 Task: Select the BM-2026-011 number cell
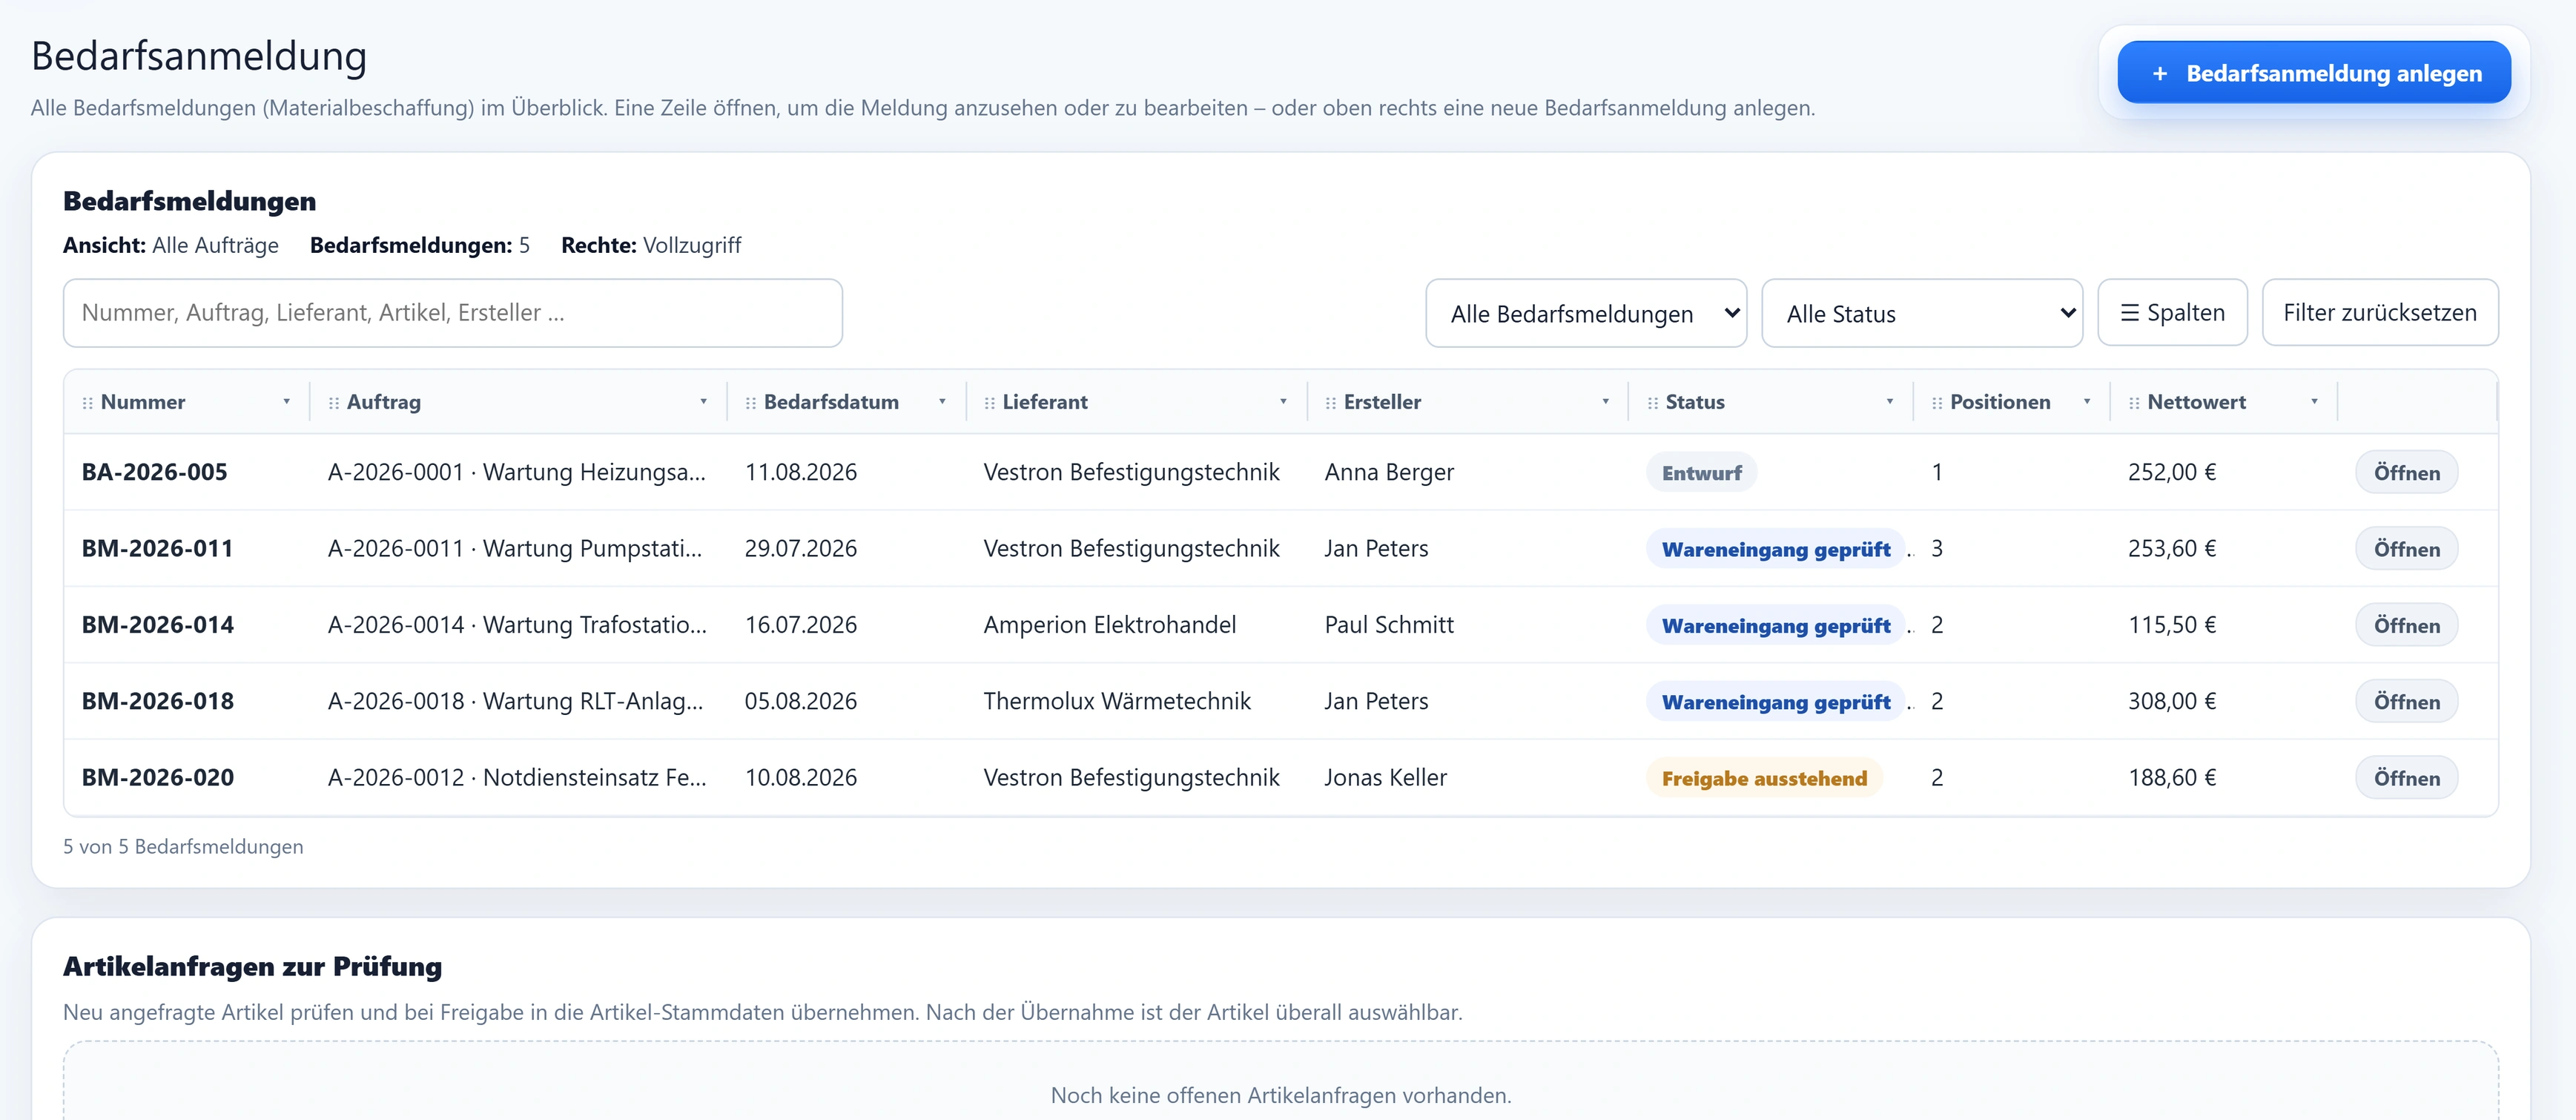pos(157,548)
